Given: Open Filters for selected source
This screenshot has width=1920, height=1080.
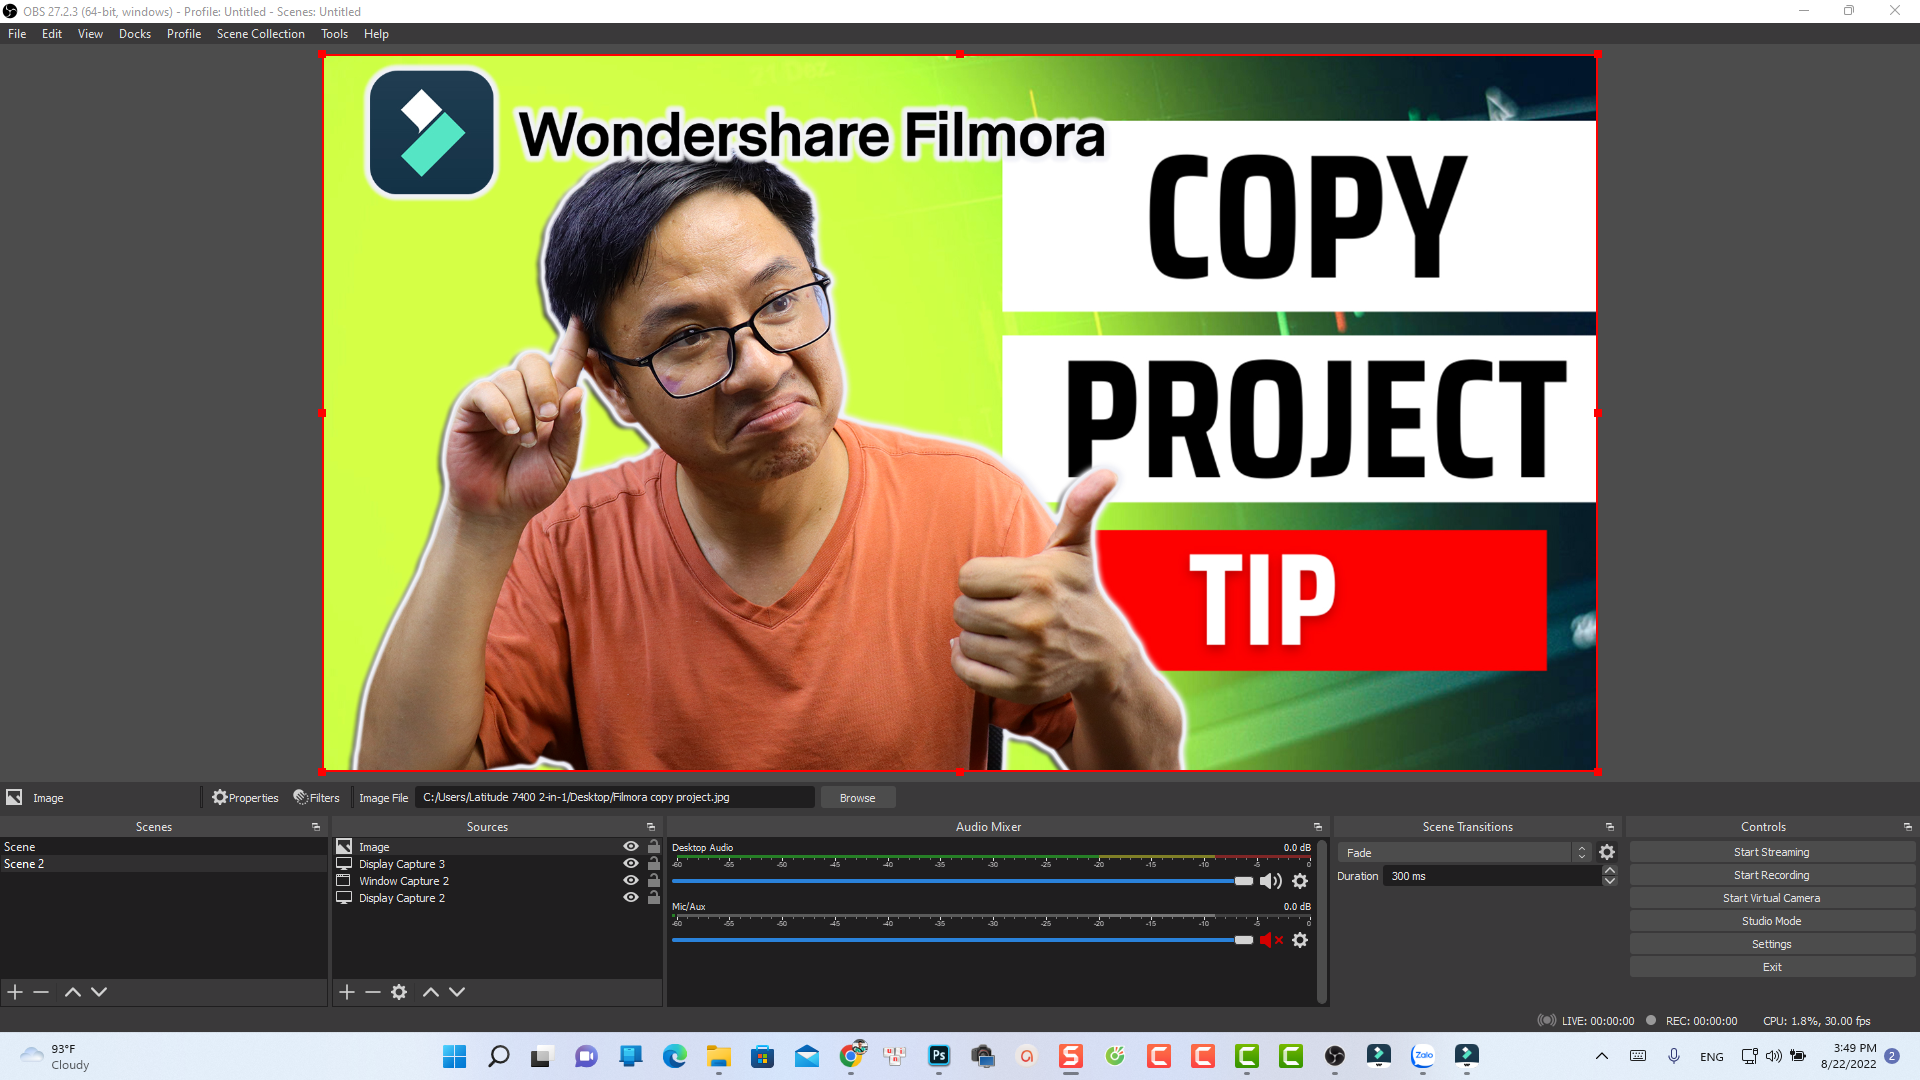Looking at the screenshot, I should (316, 798).
